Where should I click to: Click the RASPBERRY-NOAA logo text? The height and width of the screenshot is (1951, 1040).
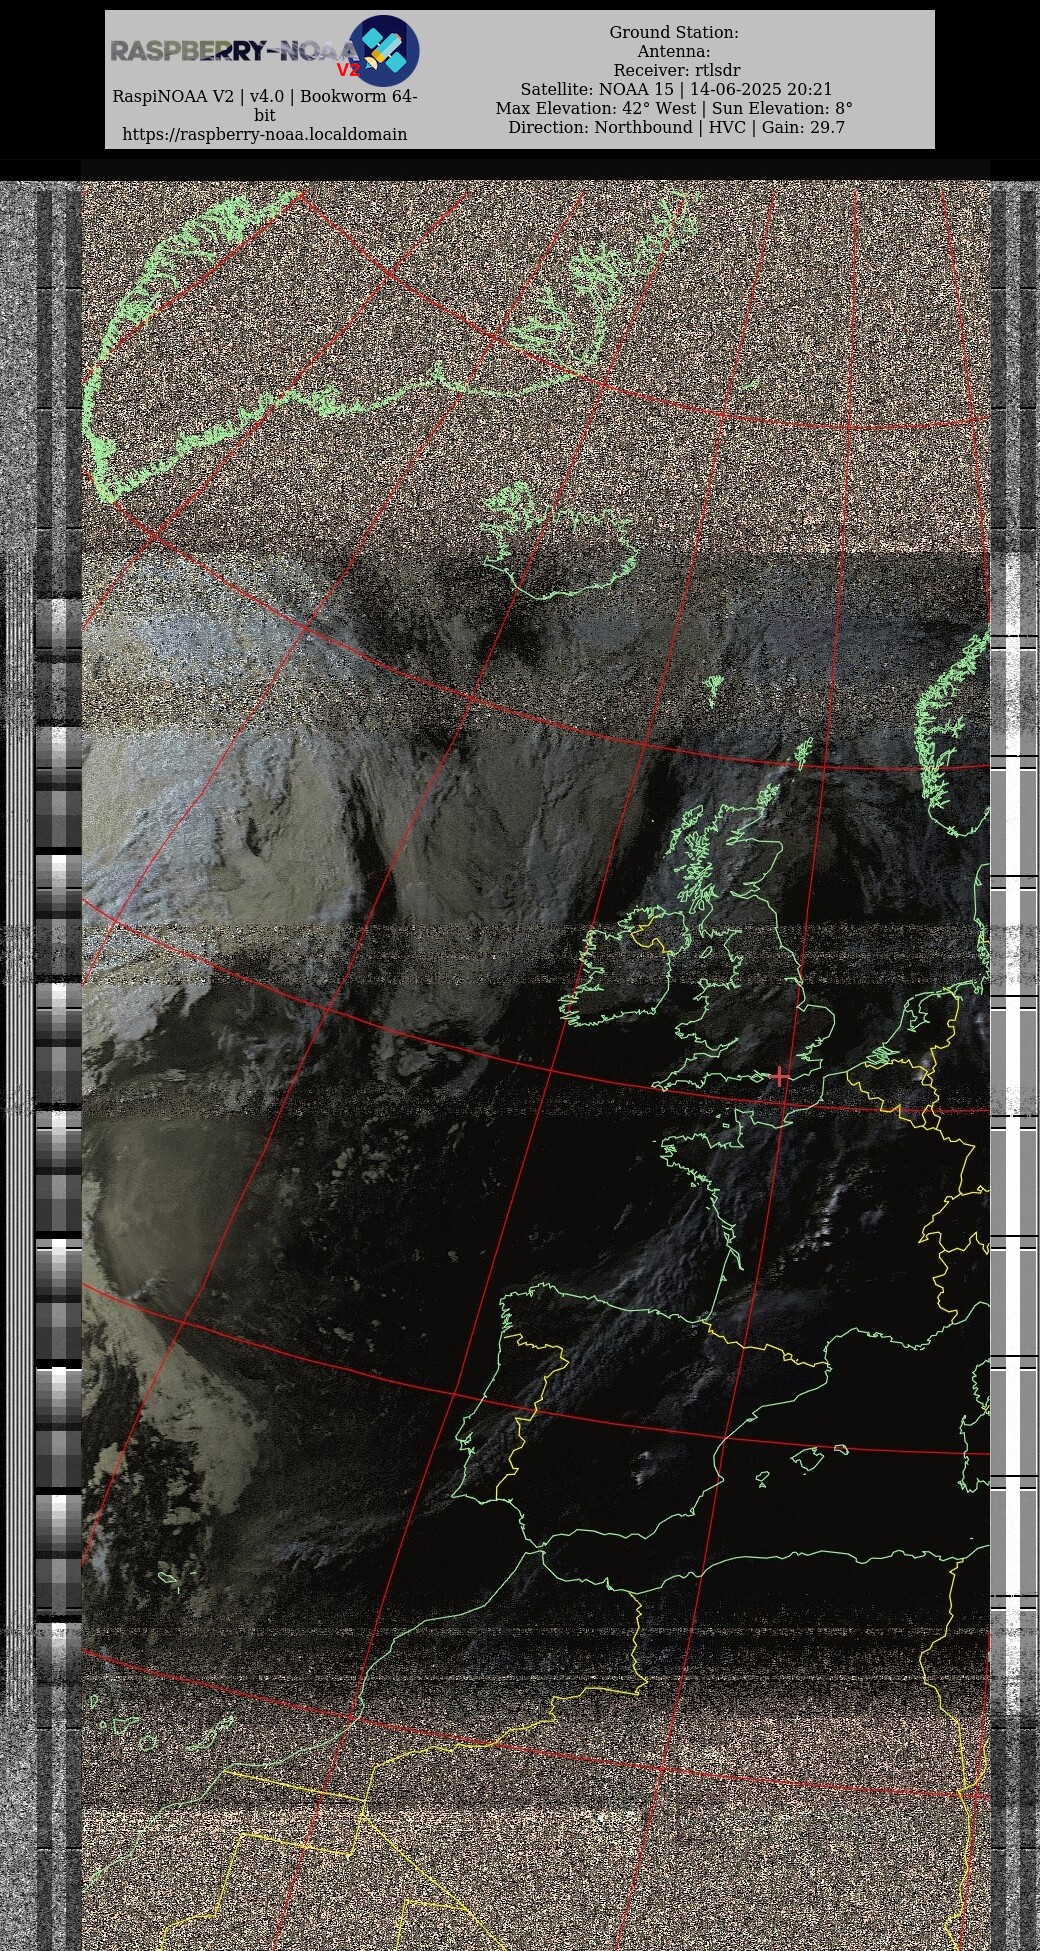point(233,51)
